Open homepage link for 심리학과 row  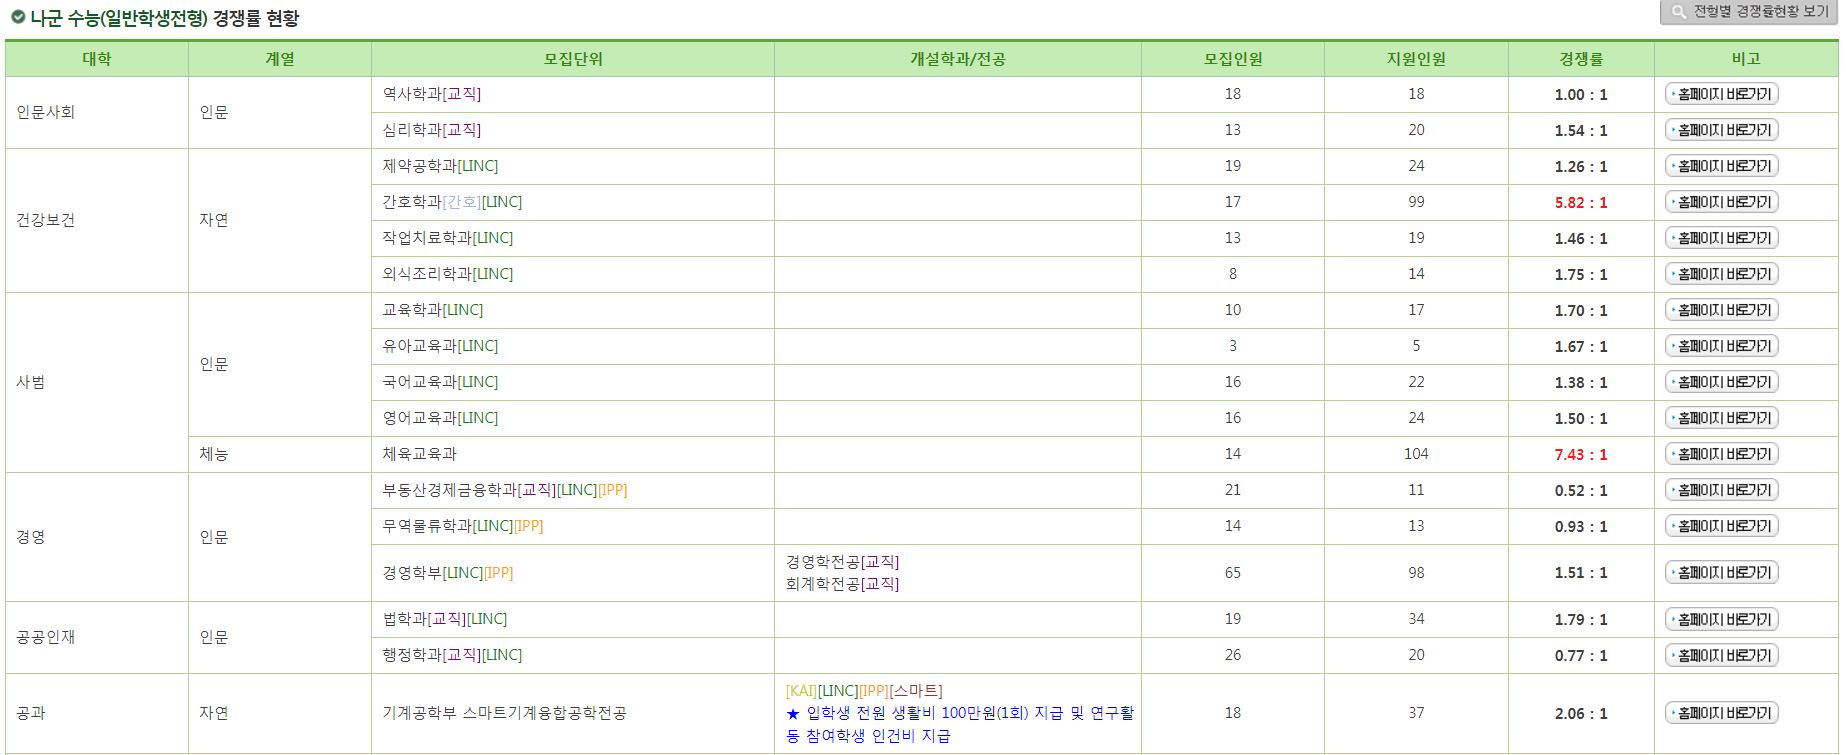1721,130
